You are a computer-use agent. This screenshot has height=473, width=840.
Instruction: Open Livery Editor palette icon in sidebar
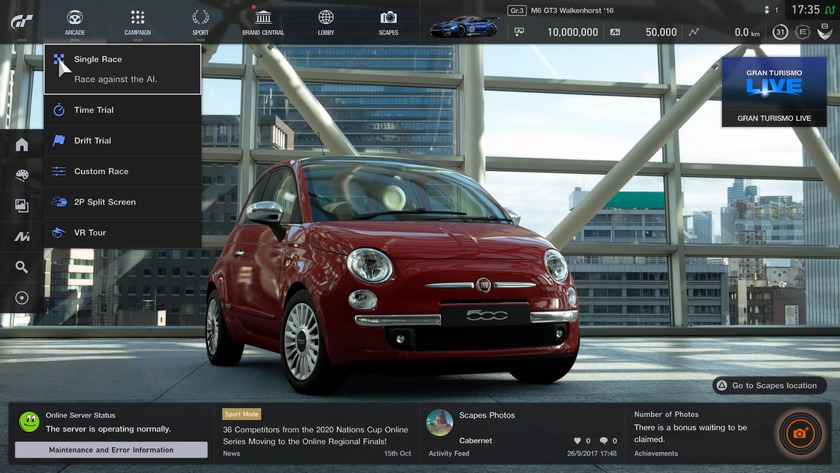pyautogui.click(x=21, y=175)
